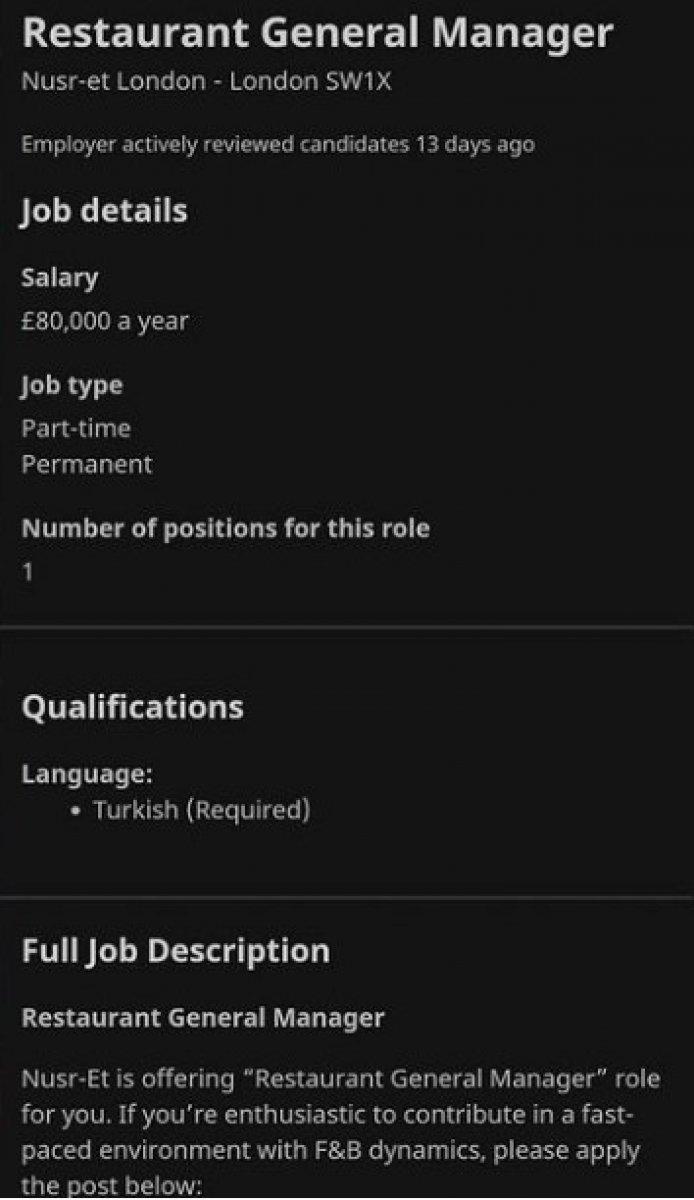Click the Qualifications section heading
The height and width of the screenshot is (1200, 694).
tap(132, 707)
